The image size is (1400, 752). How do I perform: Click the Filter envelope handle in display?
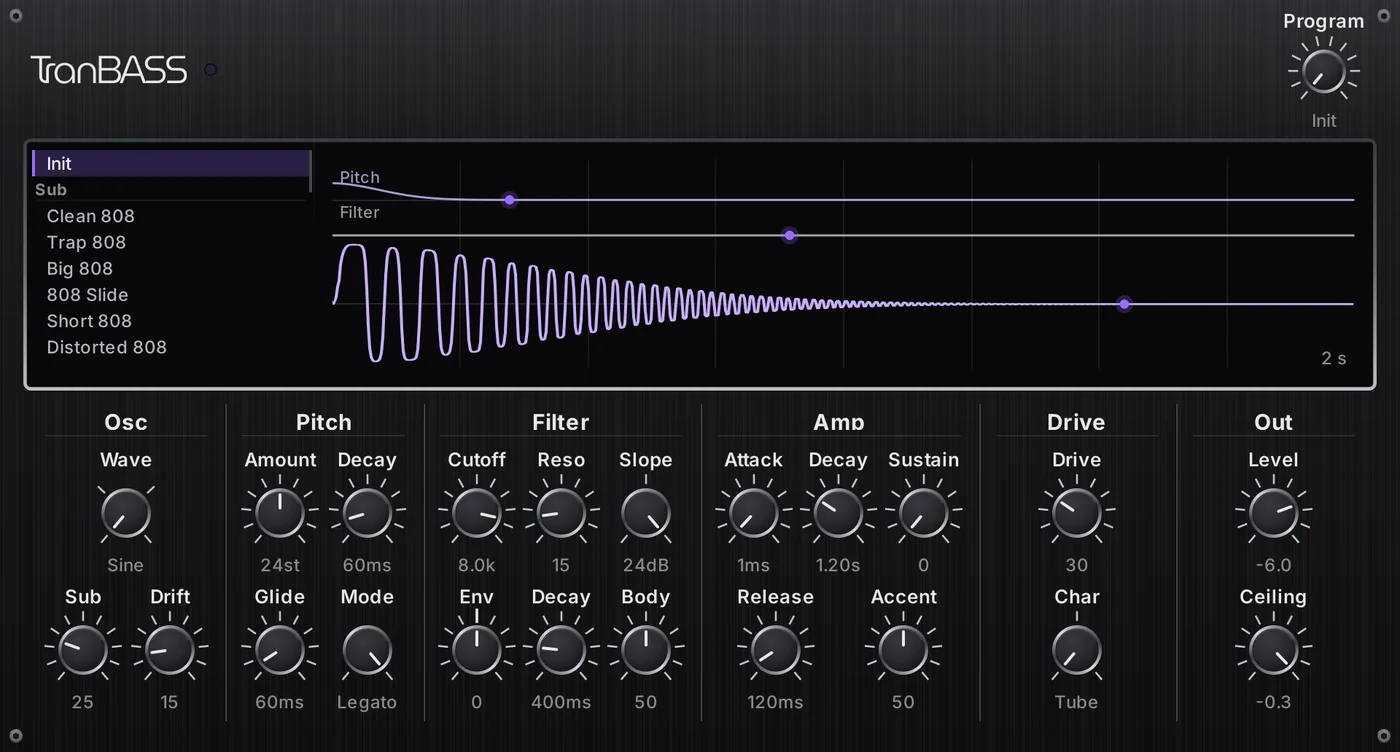[790, 236]
